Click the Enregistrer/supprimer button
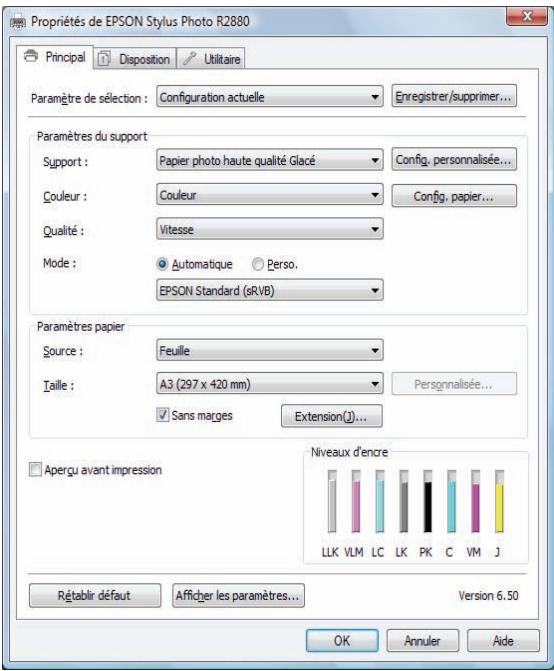 pos(454,96)
